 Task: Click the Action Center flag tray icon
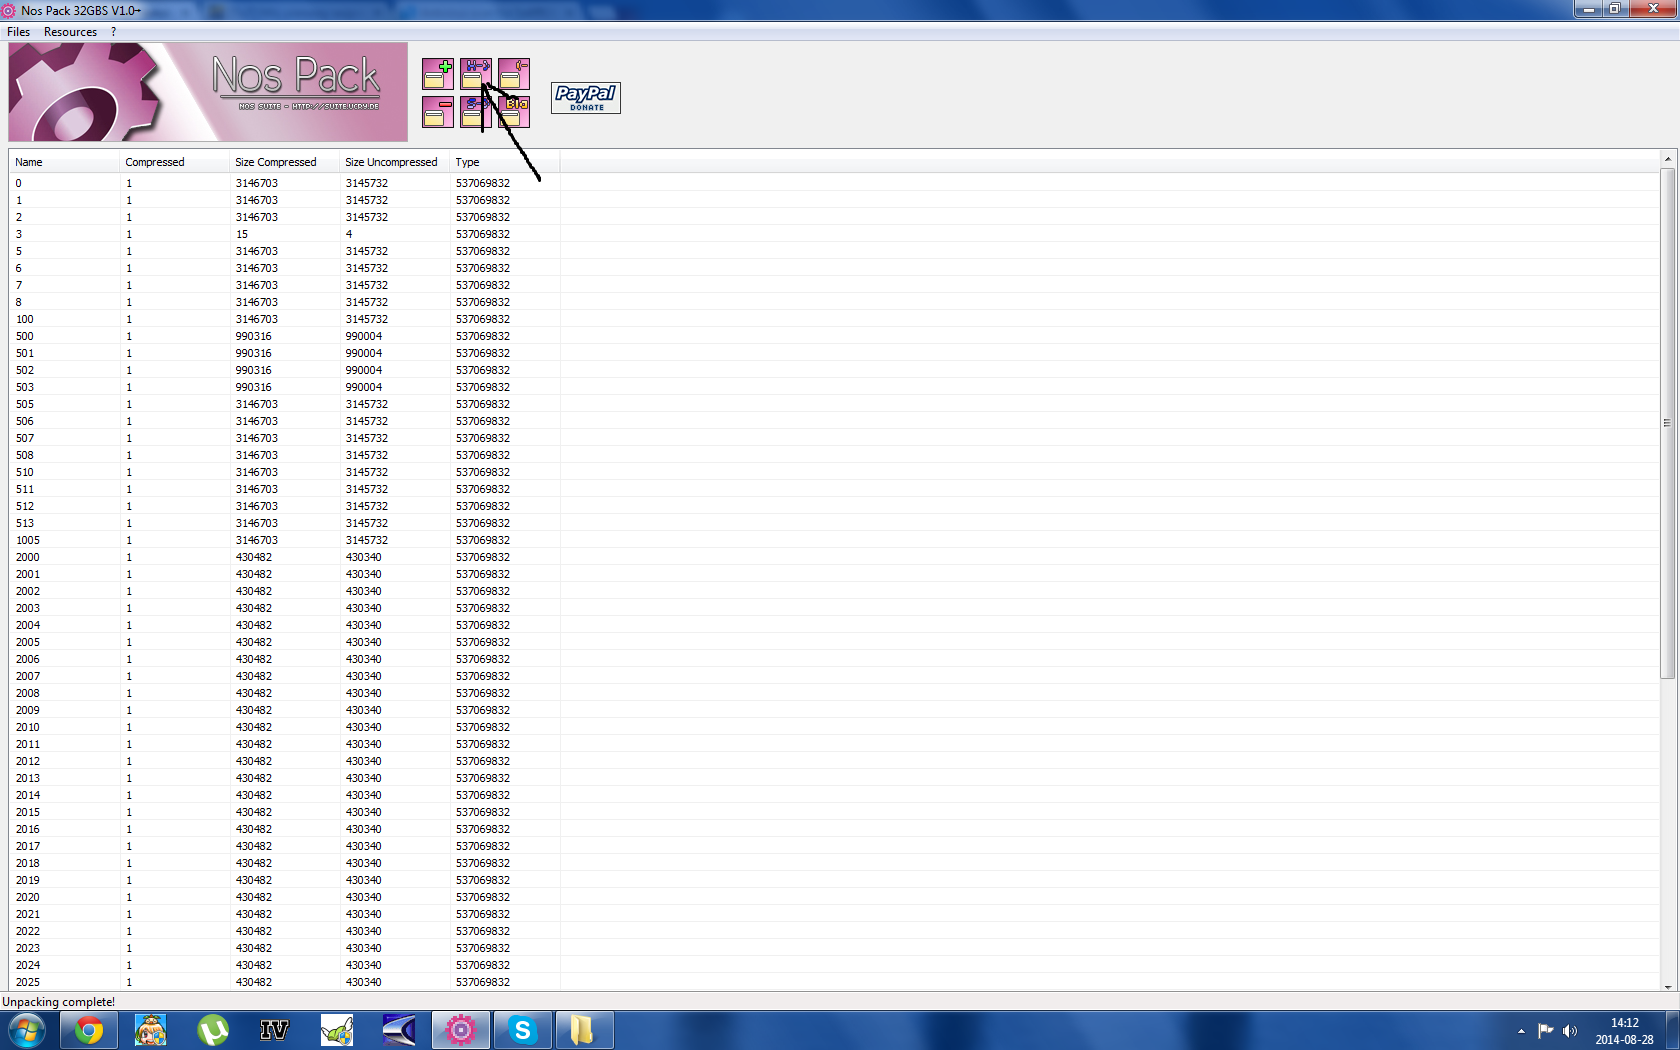click(x=1546, y=1031)
